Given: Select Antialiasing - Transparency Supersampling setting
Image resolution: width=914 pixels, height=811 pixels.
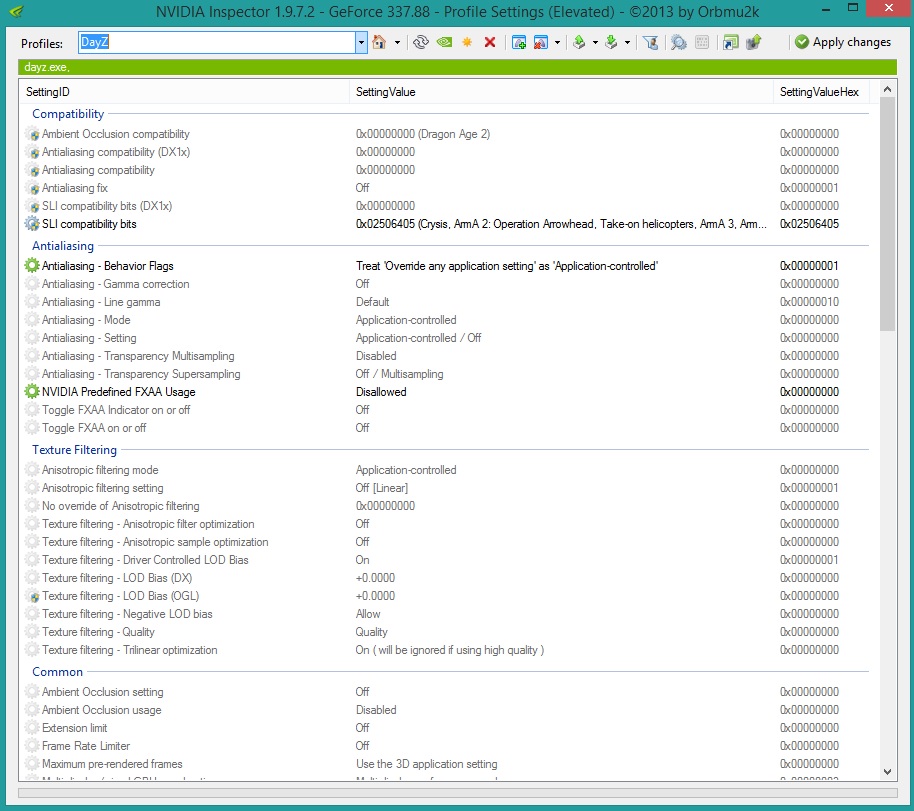Looking at the screenshot, I should click(449, 374).
